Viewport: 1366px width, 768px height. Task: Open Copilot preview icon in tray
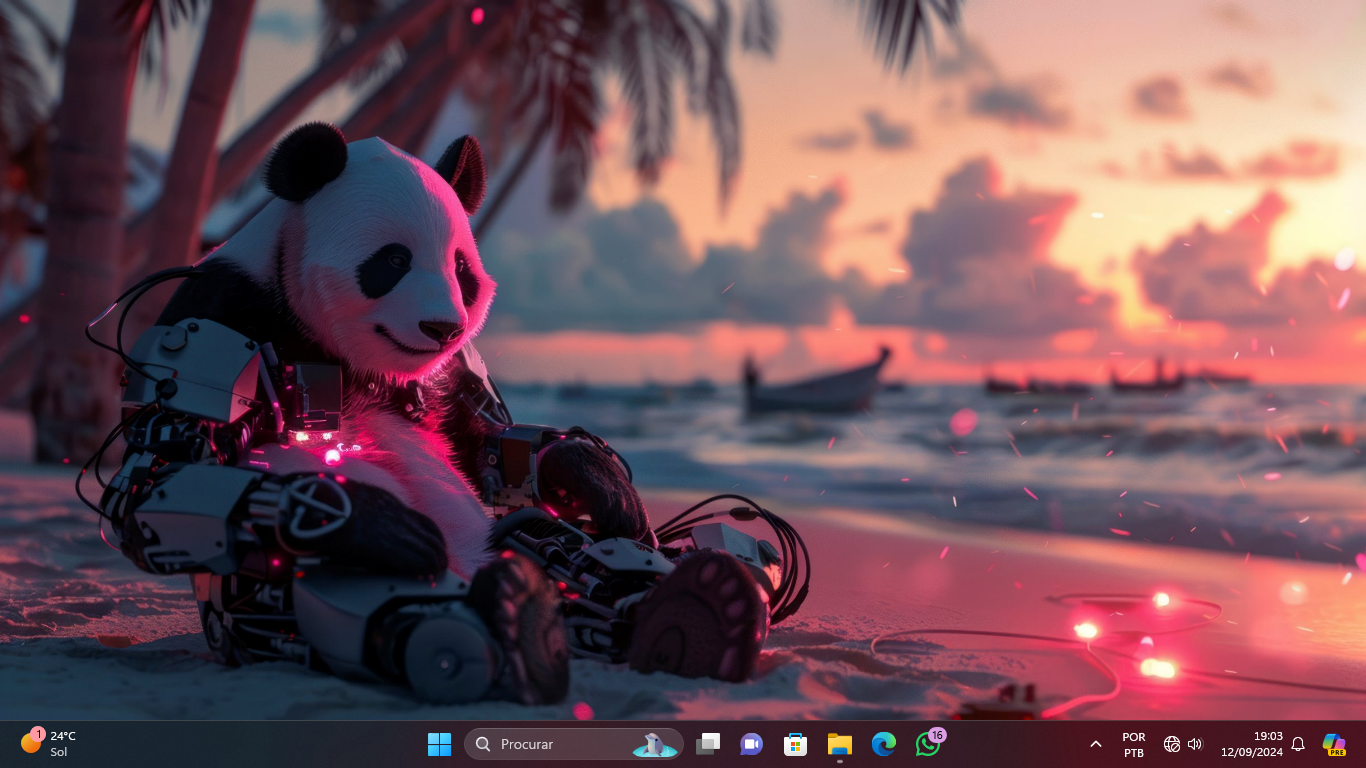pos(1333,744)
